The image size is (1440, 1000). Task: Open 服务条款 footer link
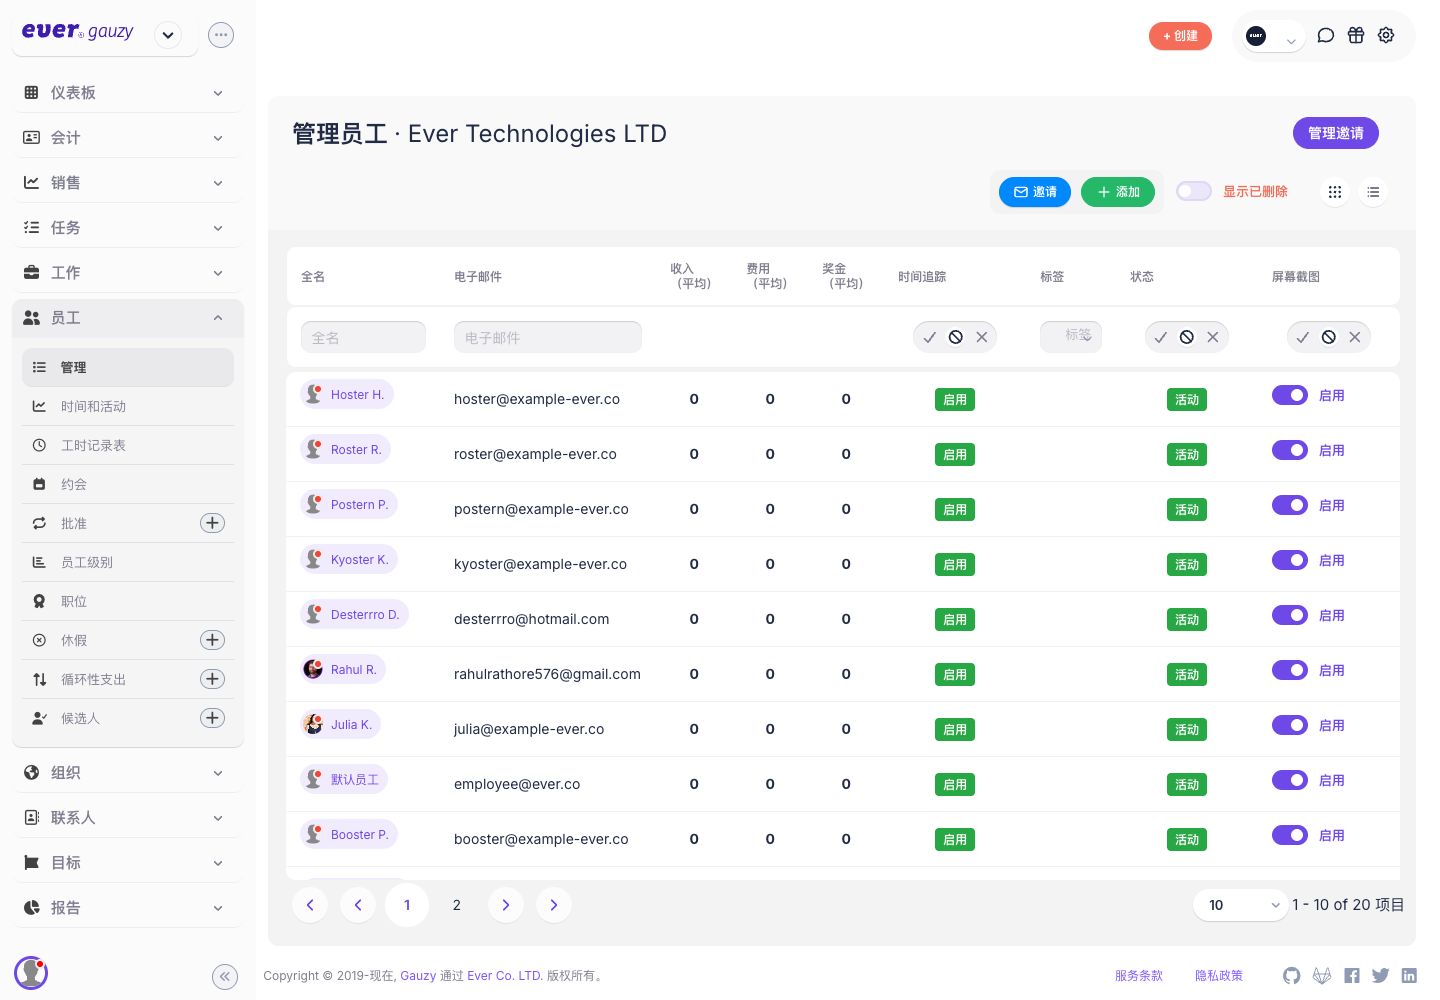pos(1139,976)
